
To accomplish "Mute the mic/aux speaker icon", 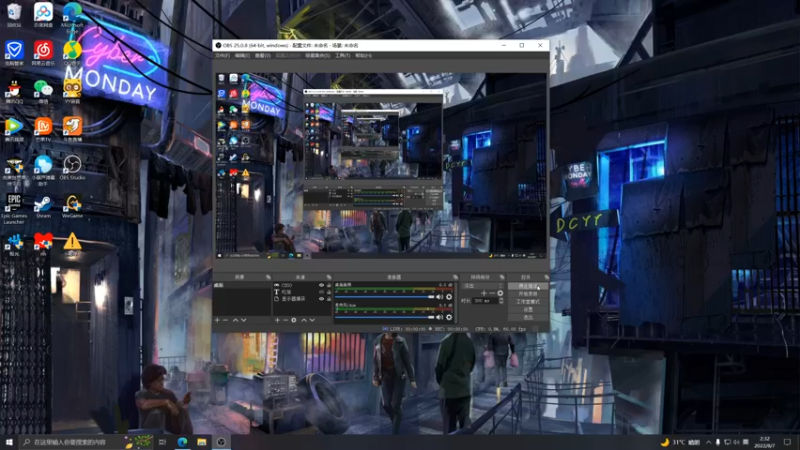I will pos(440,317).
